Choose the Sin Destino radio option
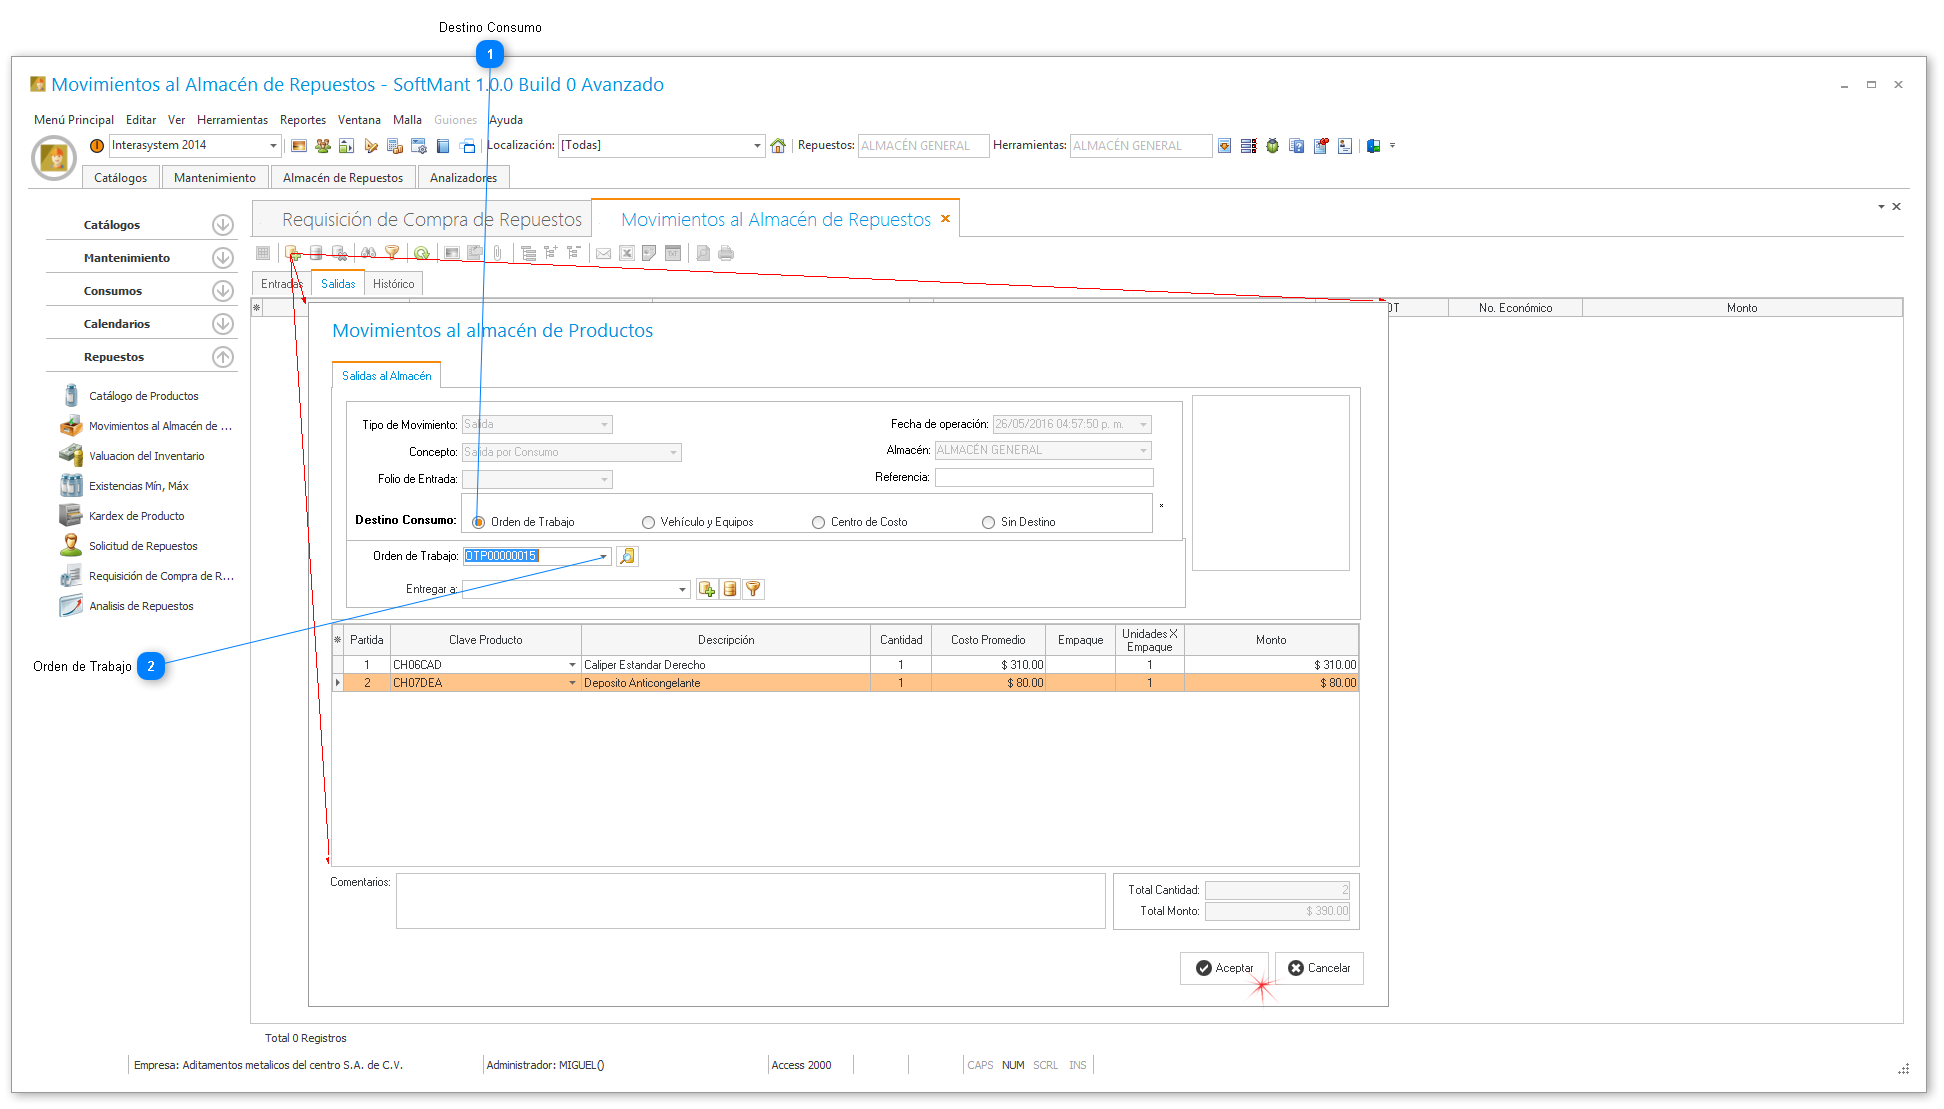 coord(989,522)
